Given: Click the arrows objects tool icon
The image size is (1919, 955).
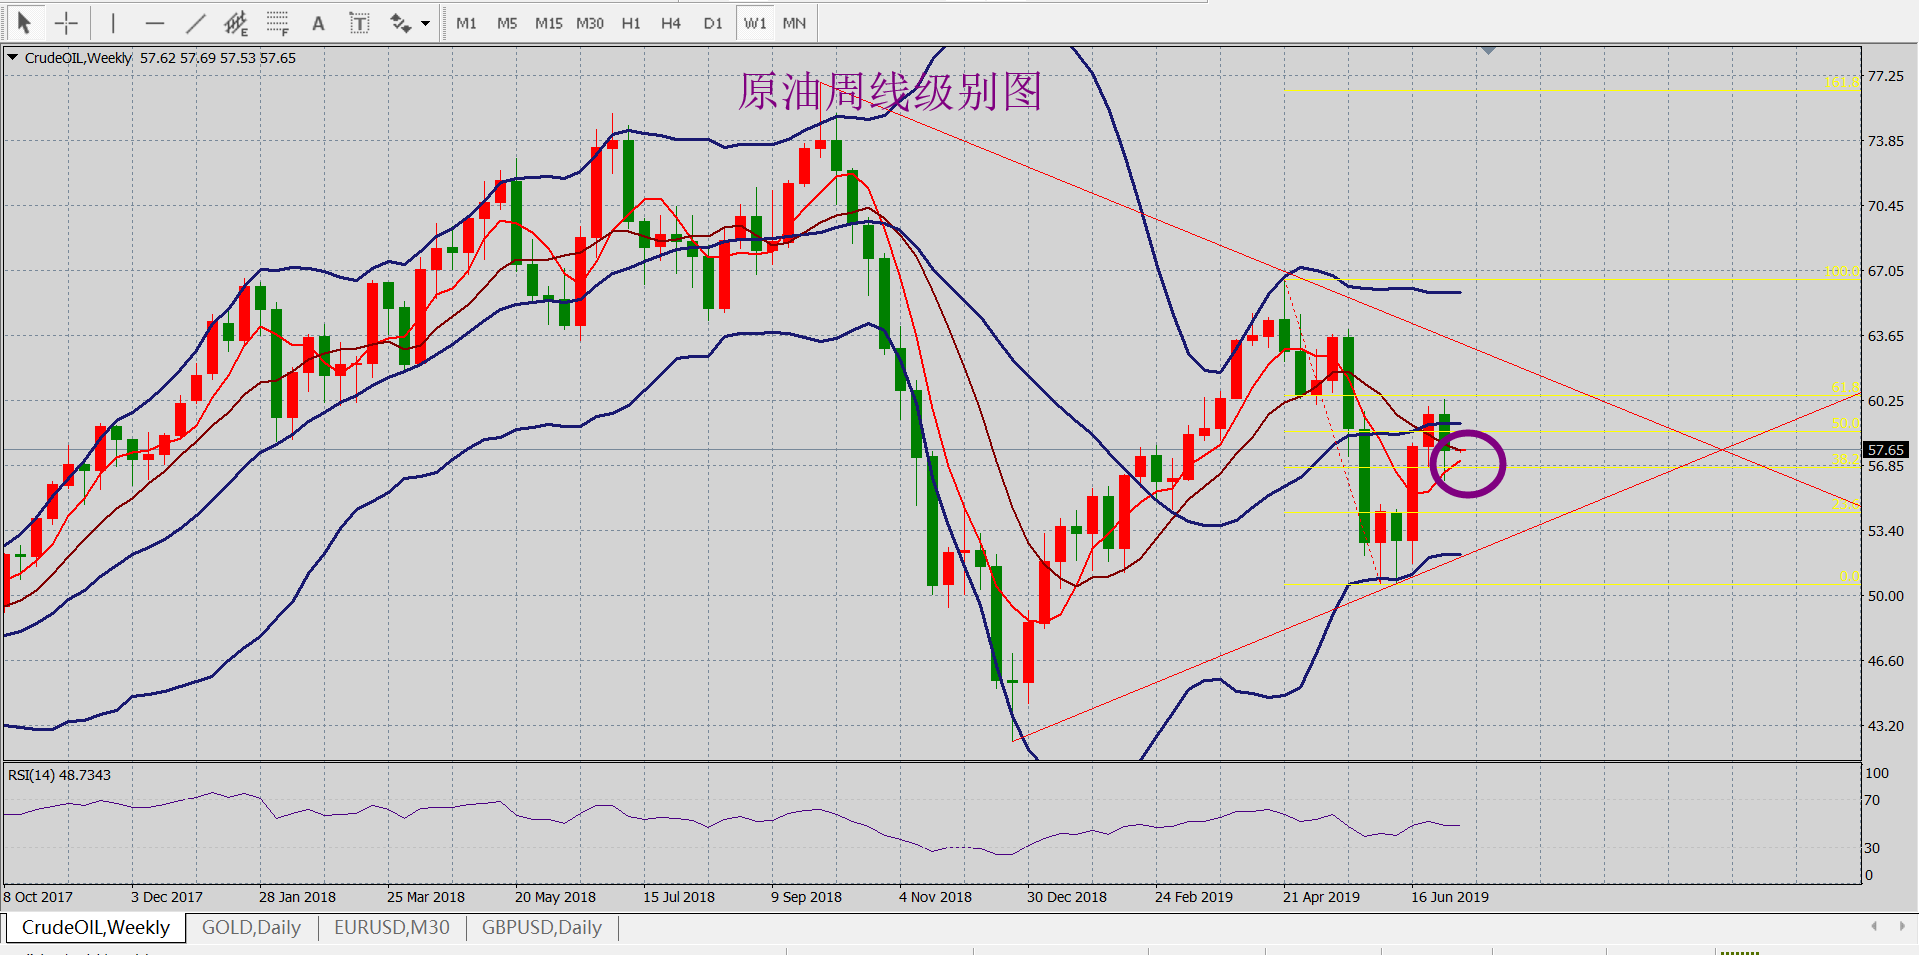Looking at the screenshot, I should point(400,22).
